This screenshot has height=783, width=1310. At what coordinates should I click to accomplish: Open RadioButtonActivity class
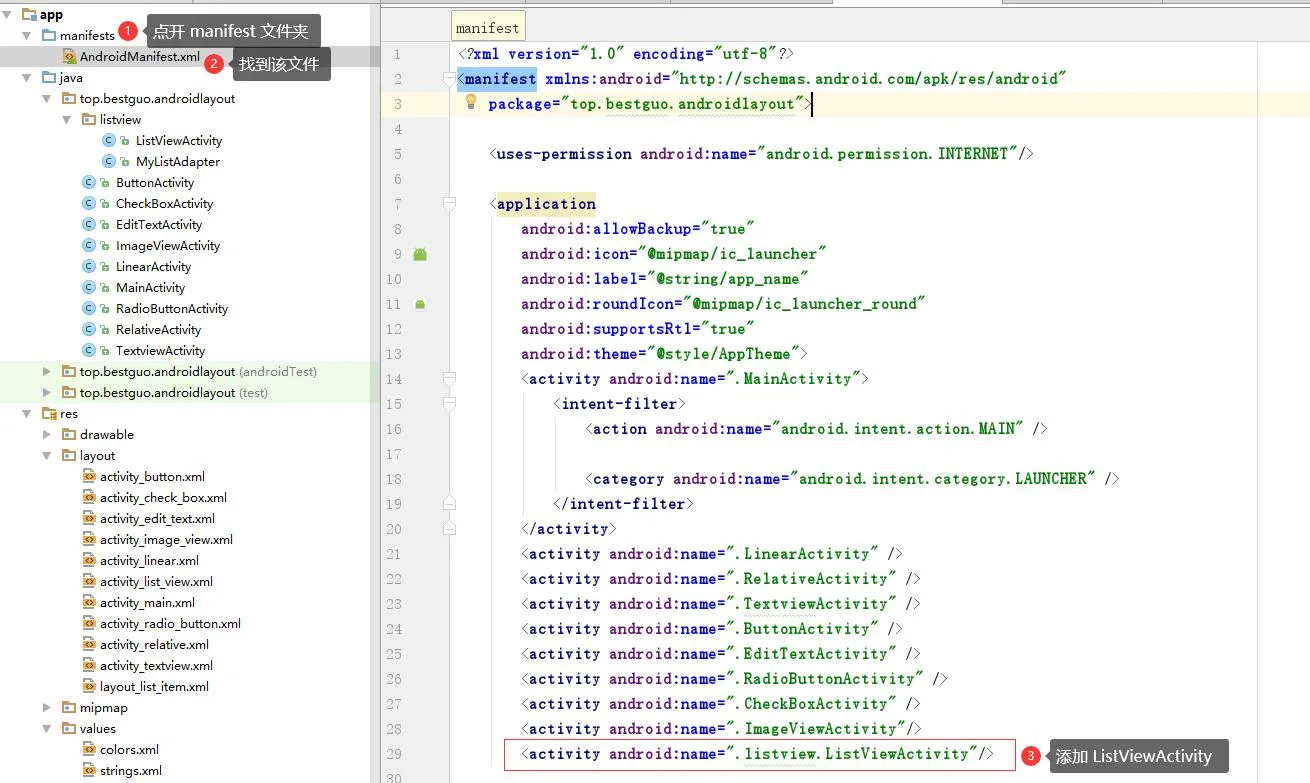point(172,309)
